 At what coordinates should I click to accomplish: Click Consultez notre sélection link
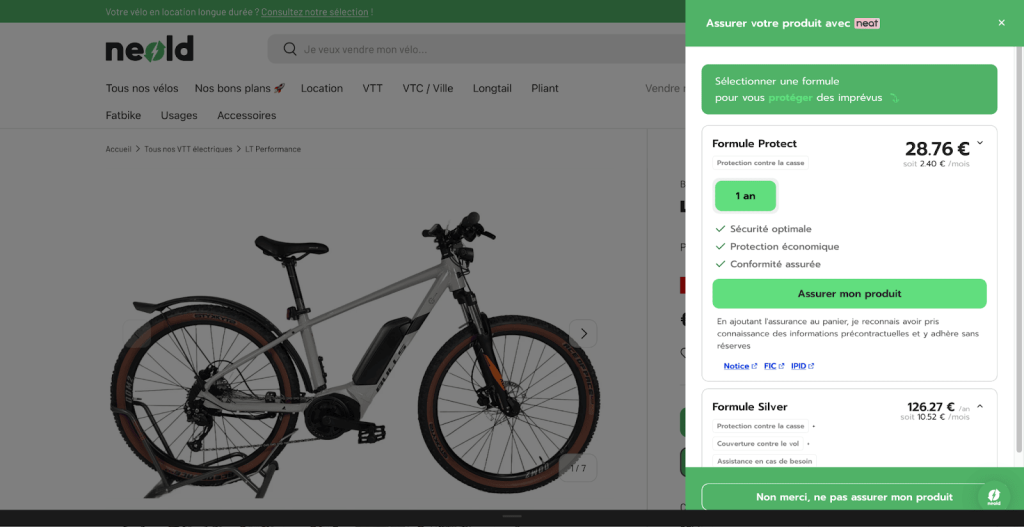[315, 12]
